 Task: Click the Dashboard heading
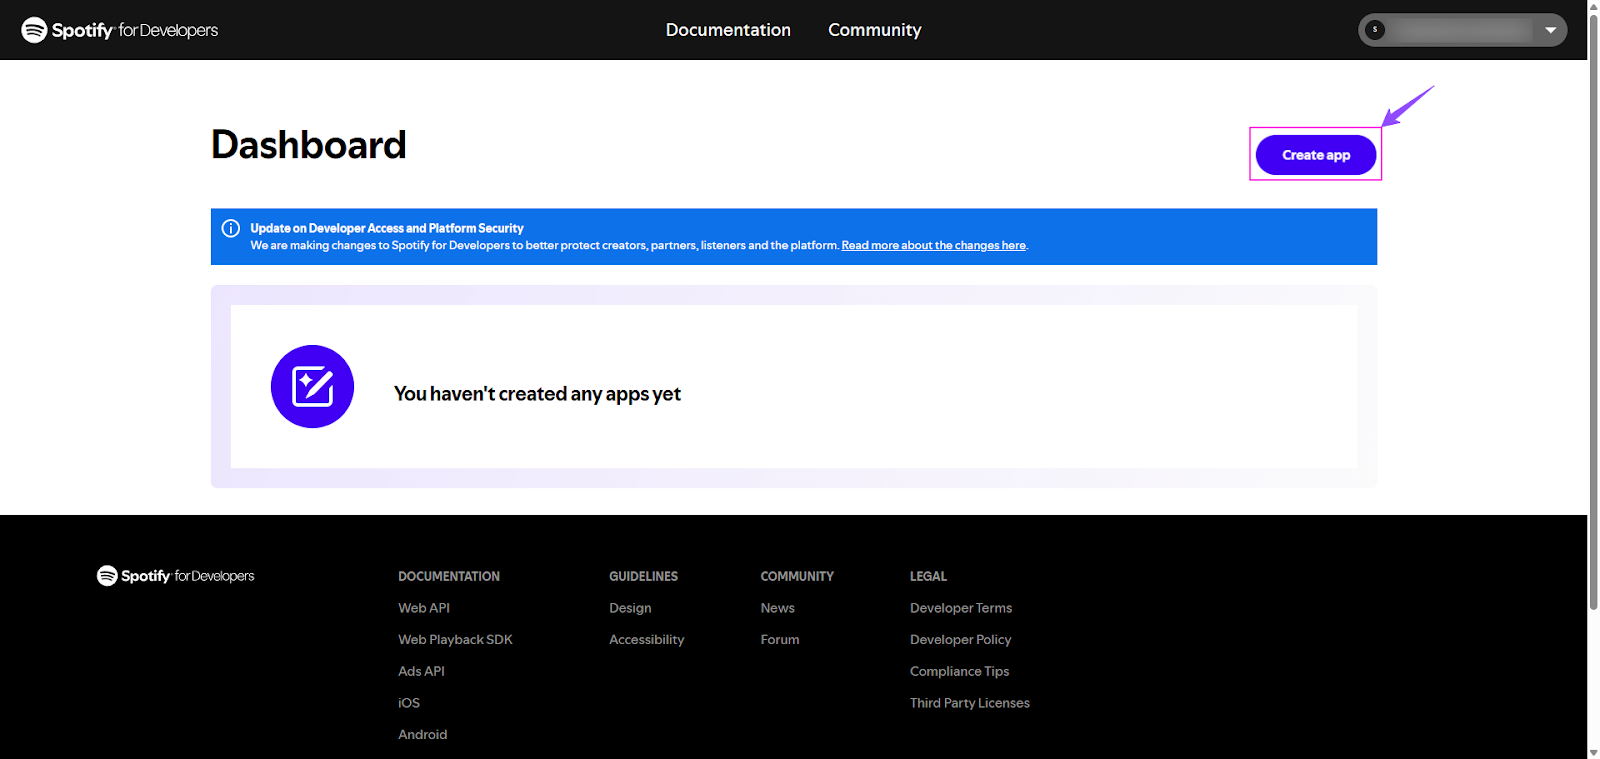pyautogui.click(x=309, y=145)
